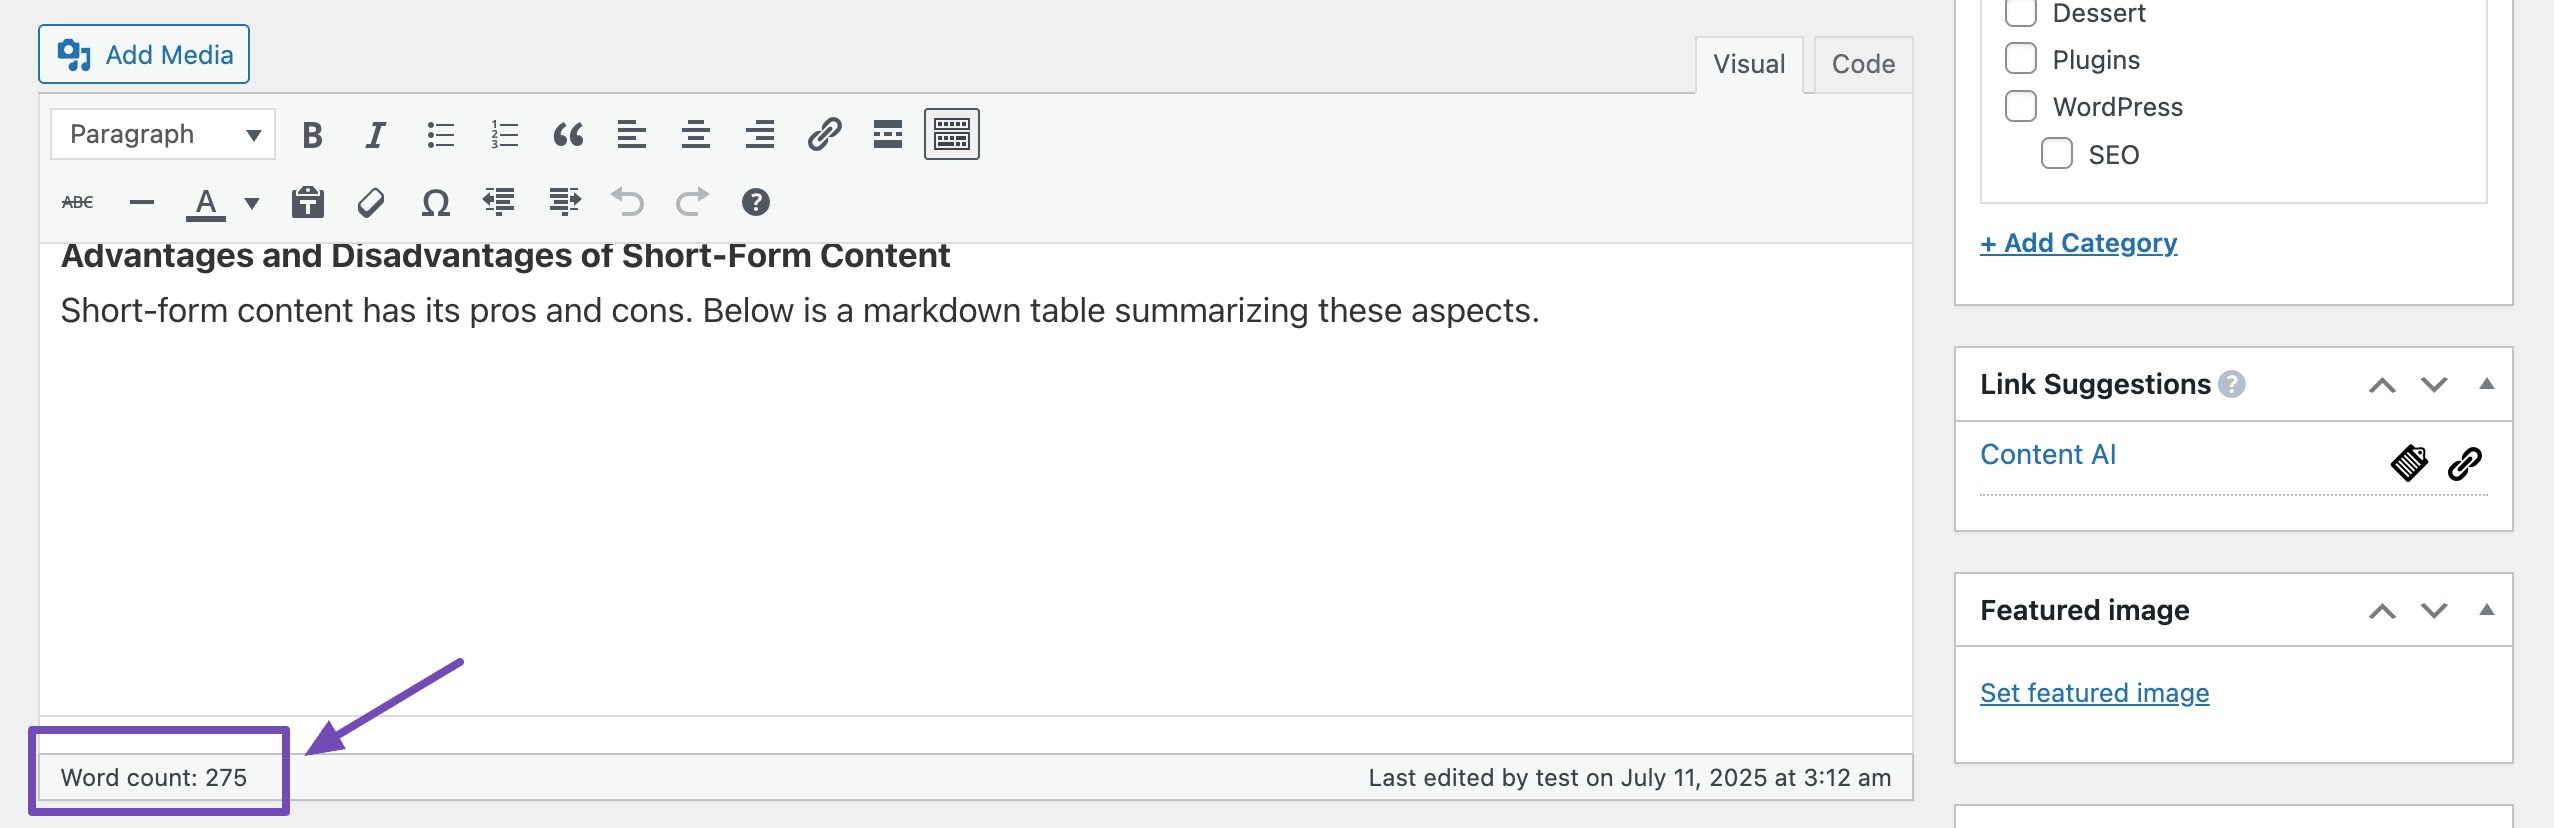2554x828 pixels.
Task: Apply strikethrough formatting
Action: 77,203
